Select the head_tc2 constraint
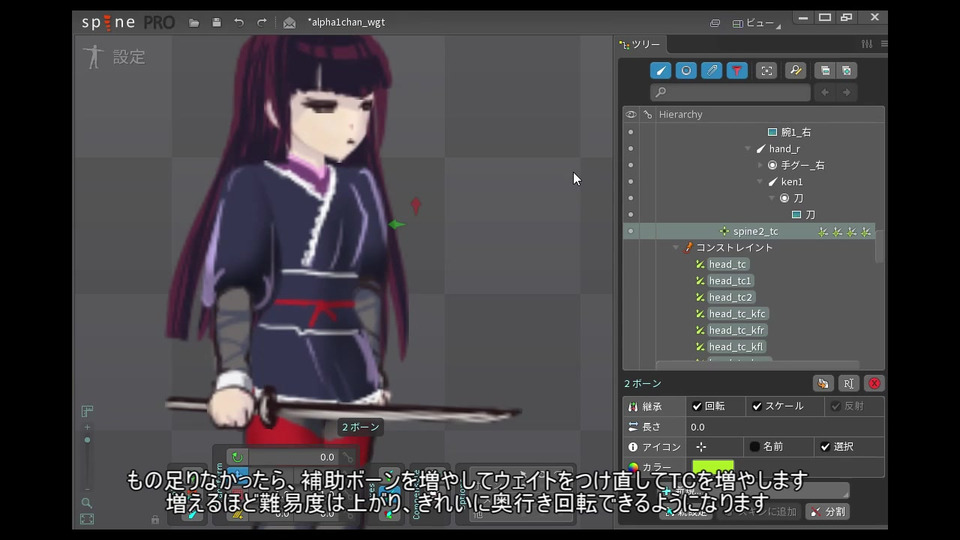 730,298
